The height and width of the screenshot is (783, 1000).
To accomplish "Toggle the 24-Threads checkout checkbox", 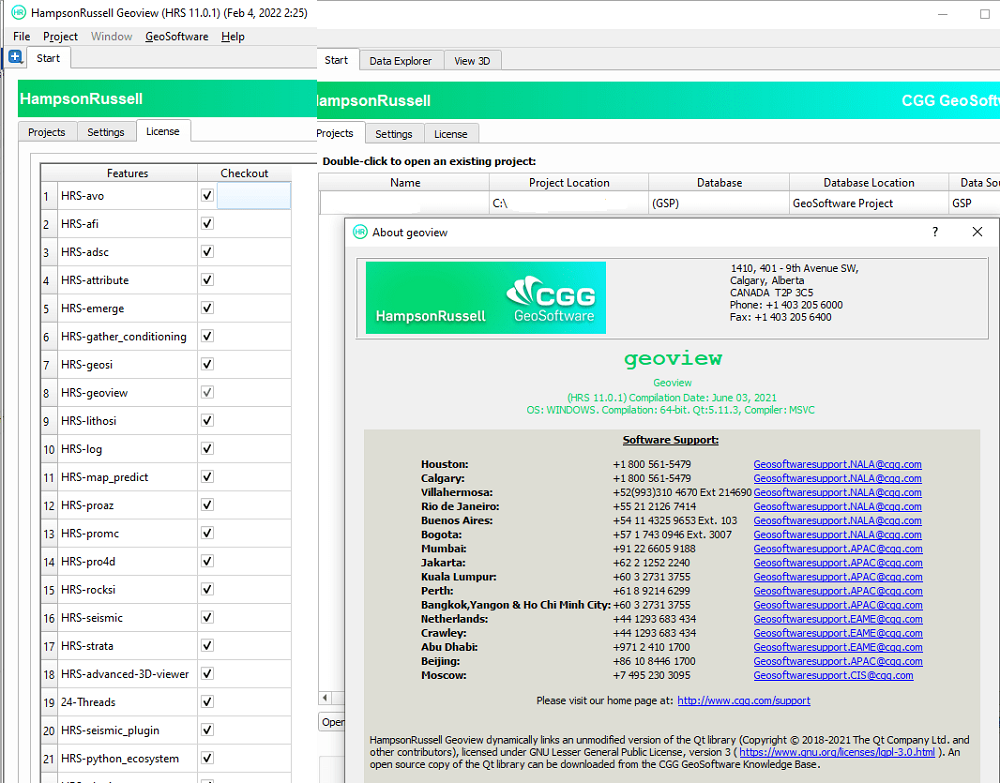I will coord(207,701).
